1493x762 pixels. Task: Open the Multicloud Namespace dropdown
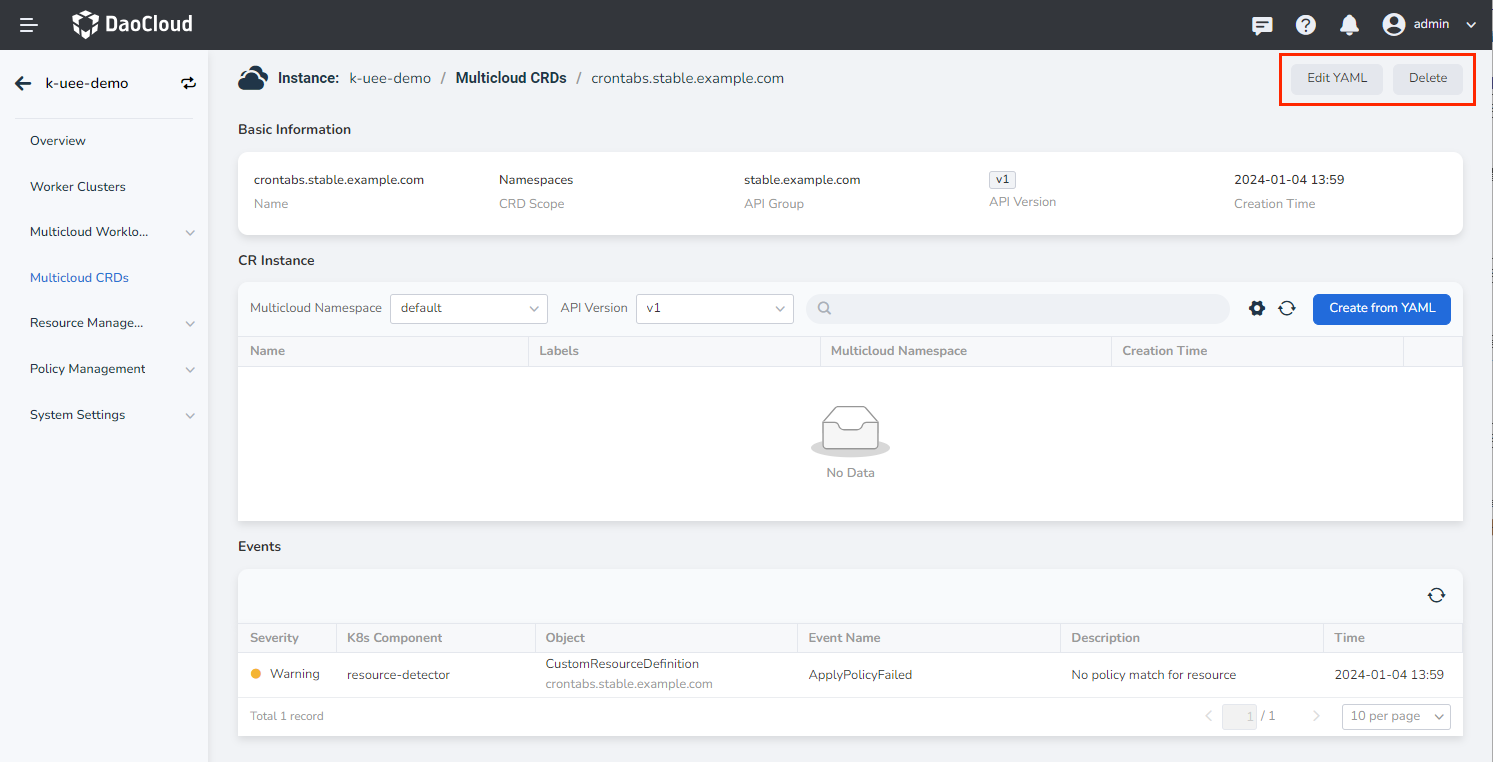[468, 308]
